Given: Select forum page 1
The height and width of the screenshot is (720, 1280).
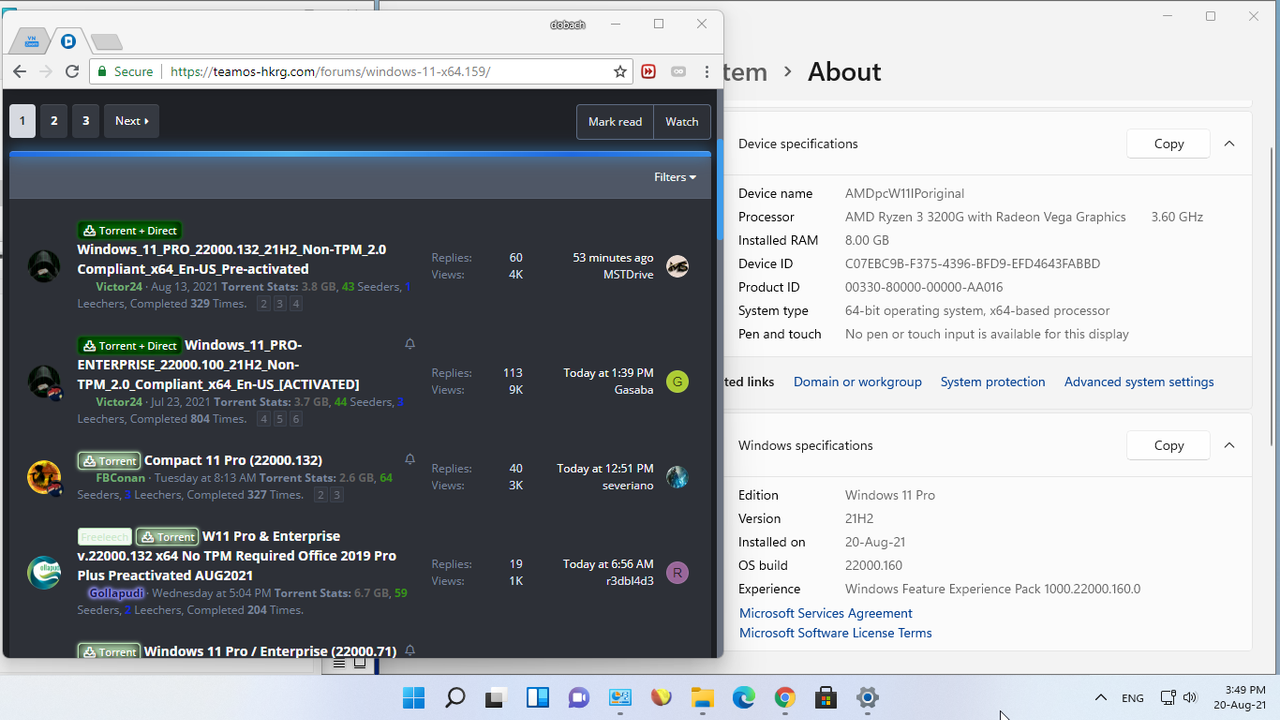Looking at the screenshot, I should click(x=22, y=121).
